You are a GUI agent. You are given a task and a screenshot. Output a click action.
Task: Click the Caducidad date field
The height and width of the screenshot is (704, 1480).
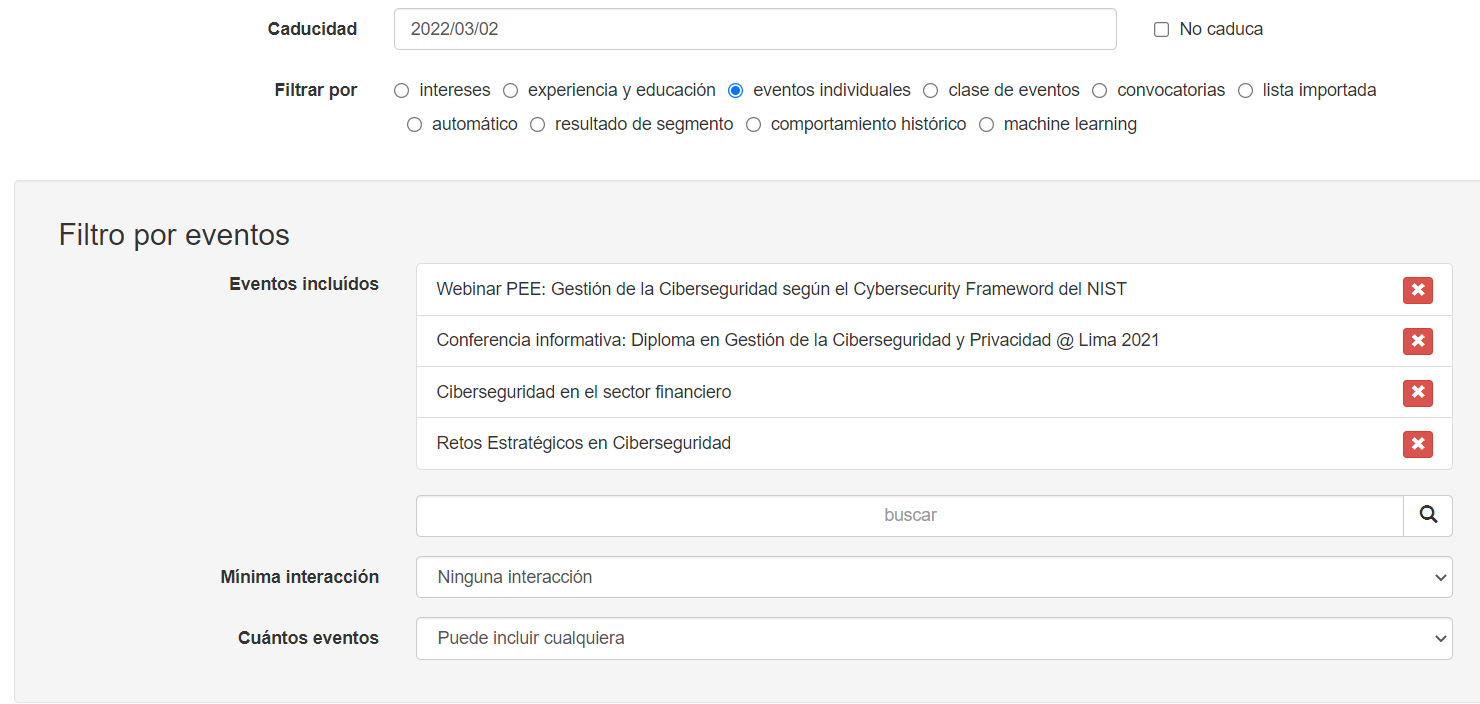pos(755,29)
